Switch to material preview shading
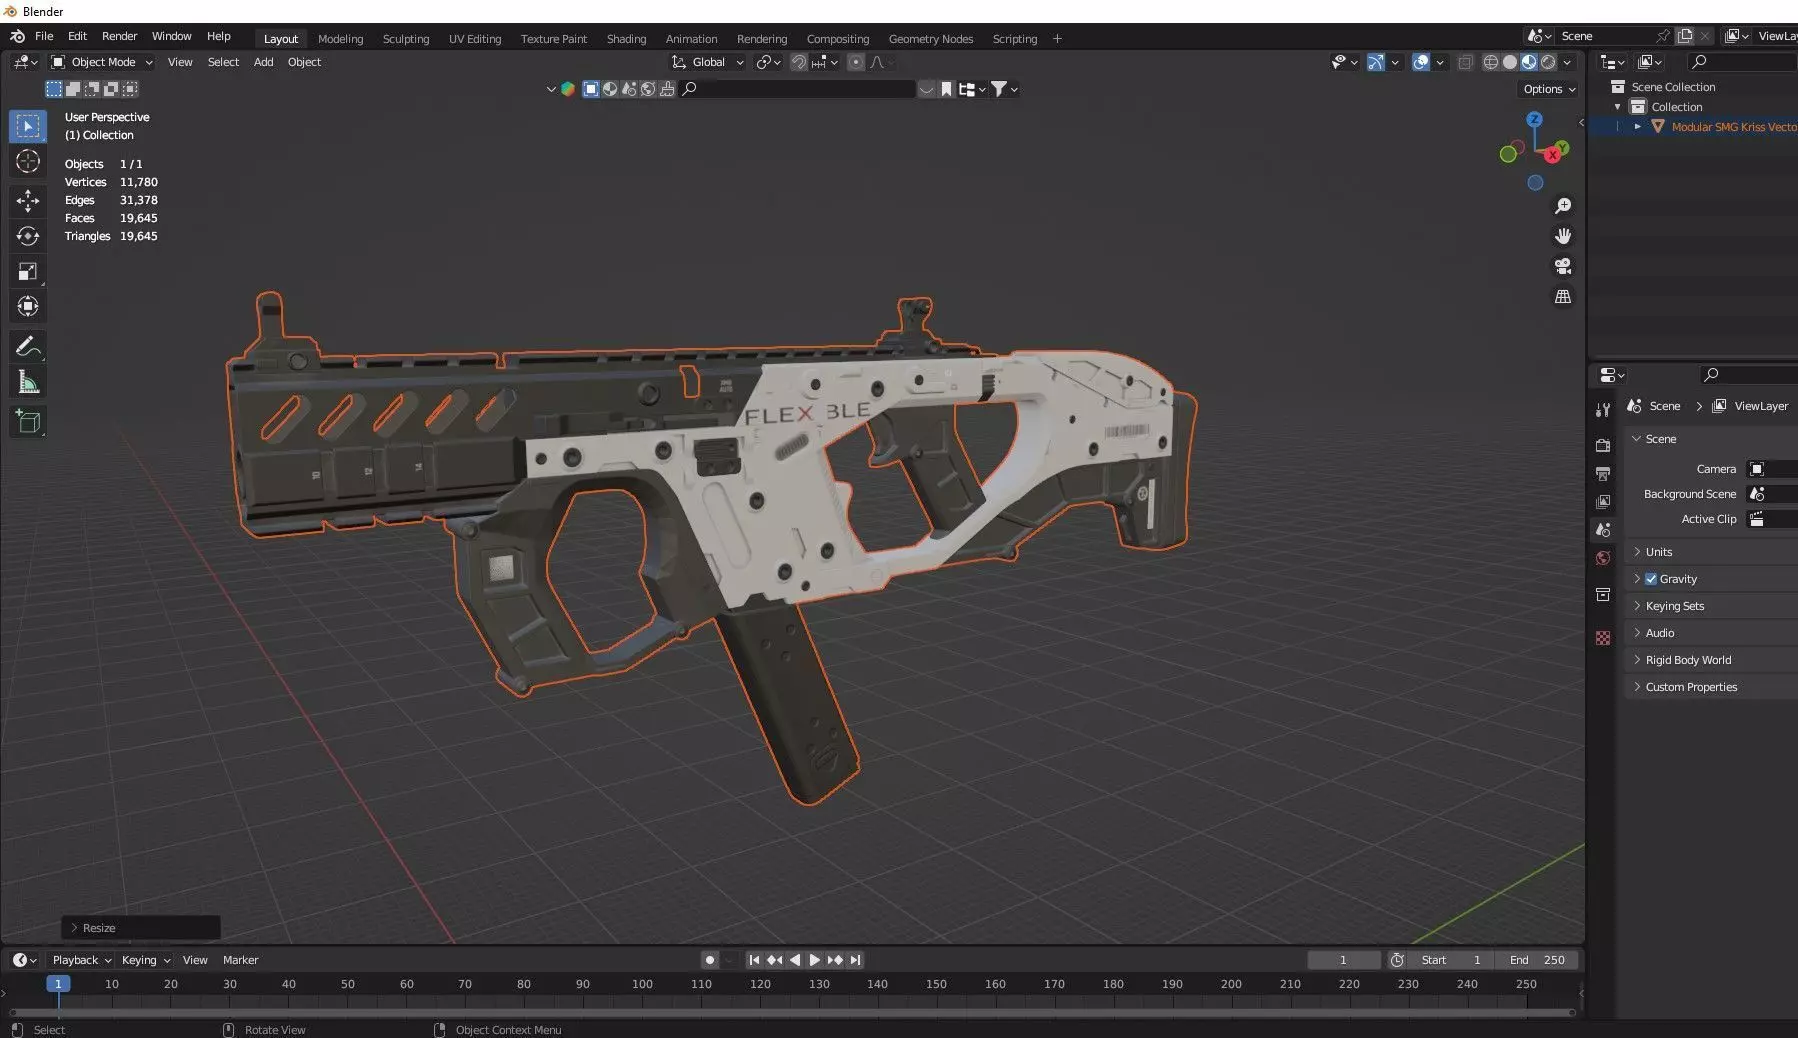The height and width of the screenshot is (1038, 1798). [1529, 62]
